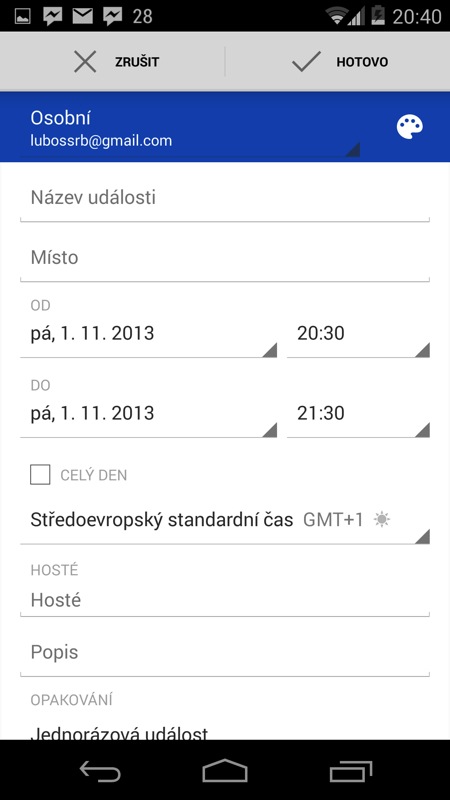Viewport: 450px width, 800px height.
Task: Open the Osobní calendar account dropdown
Action: pos(190,128)
